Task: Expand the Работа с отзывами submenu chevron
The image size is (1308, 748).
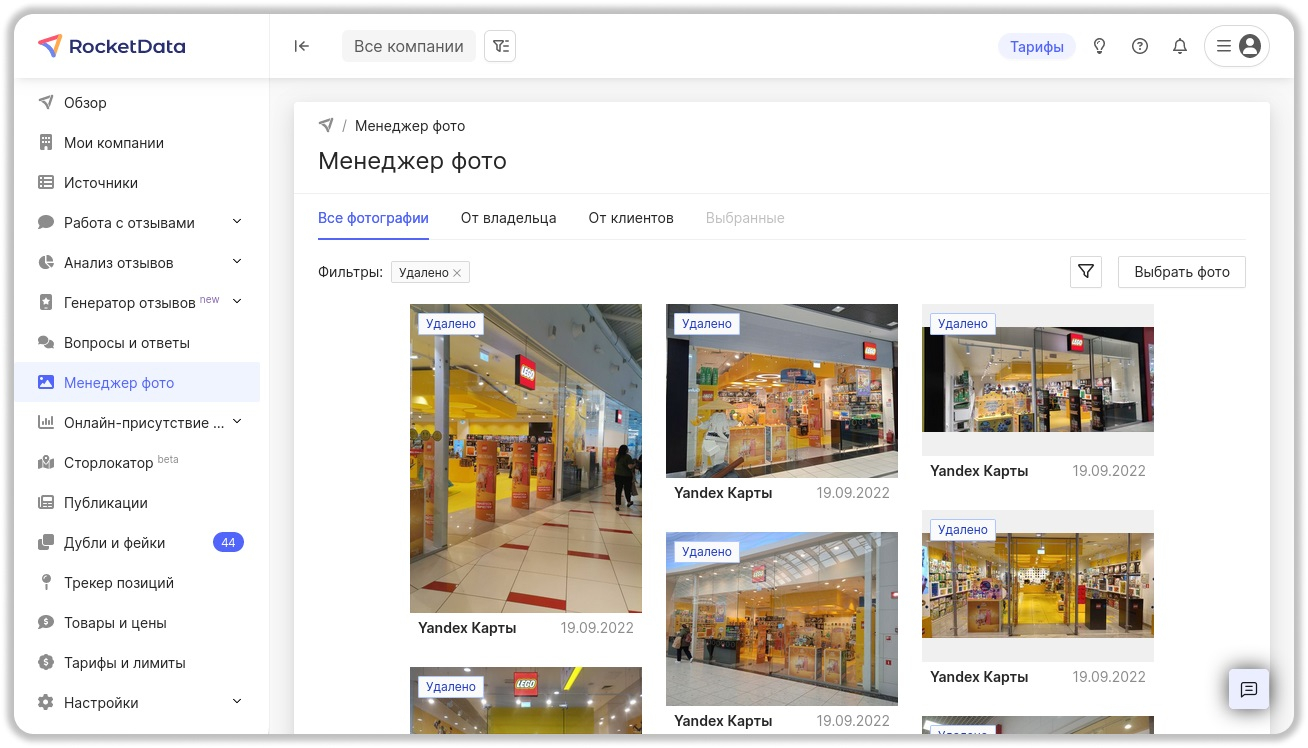Action: (237, 221)
